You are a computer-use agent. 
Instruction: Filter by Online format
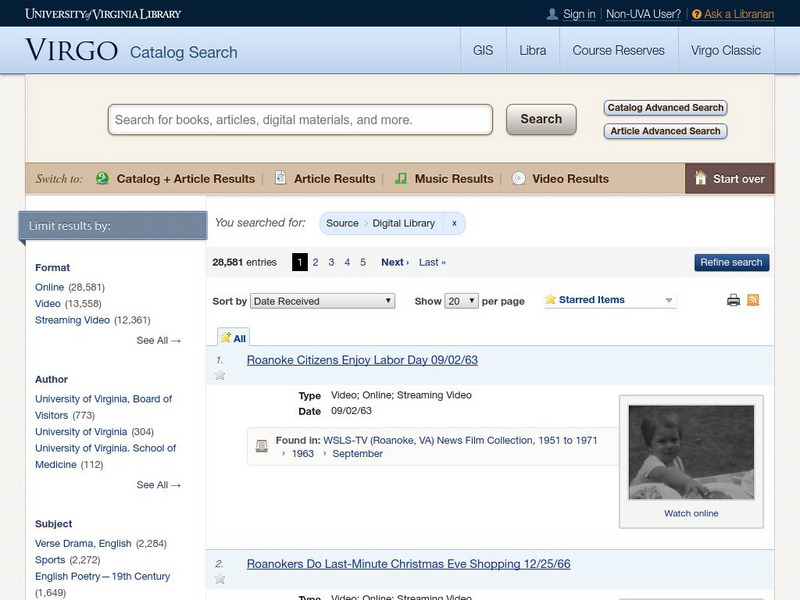click(49, 287)
